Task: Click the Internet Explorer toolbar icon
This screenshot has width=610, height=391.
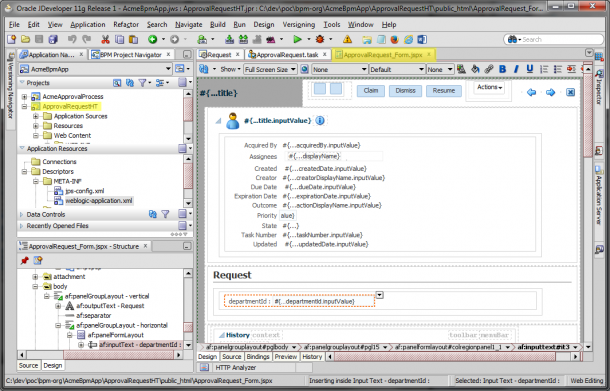Action: tap(408, 39)
